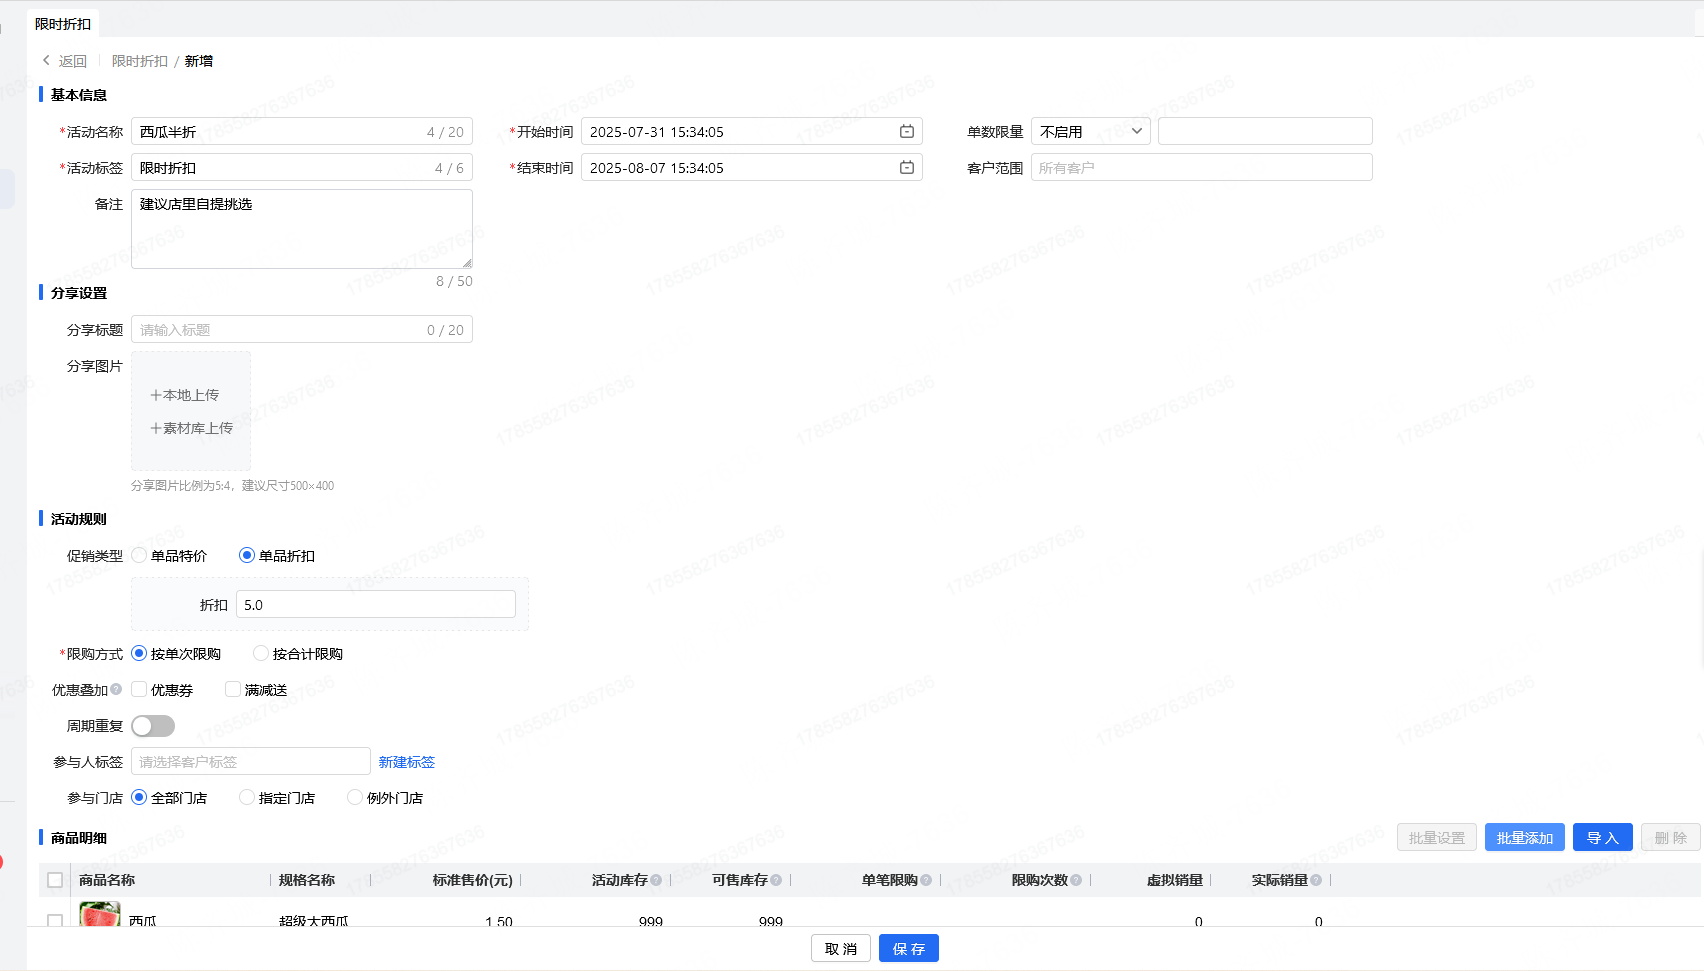Click into the 备注 textarea

tap(302, 229)
